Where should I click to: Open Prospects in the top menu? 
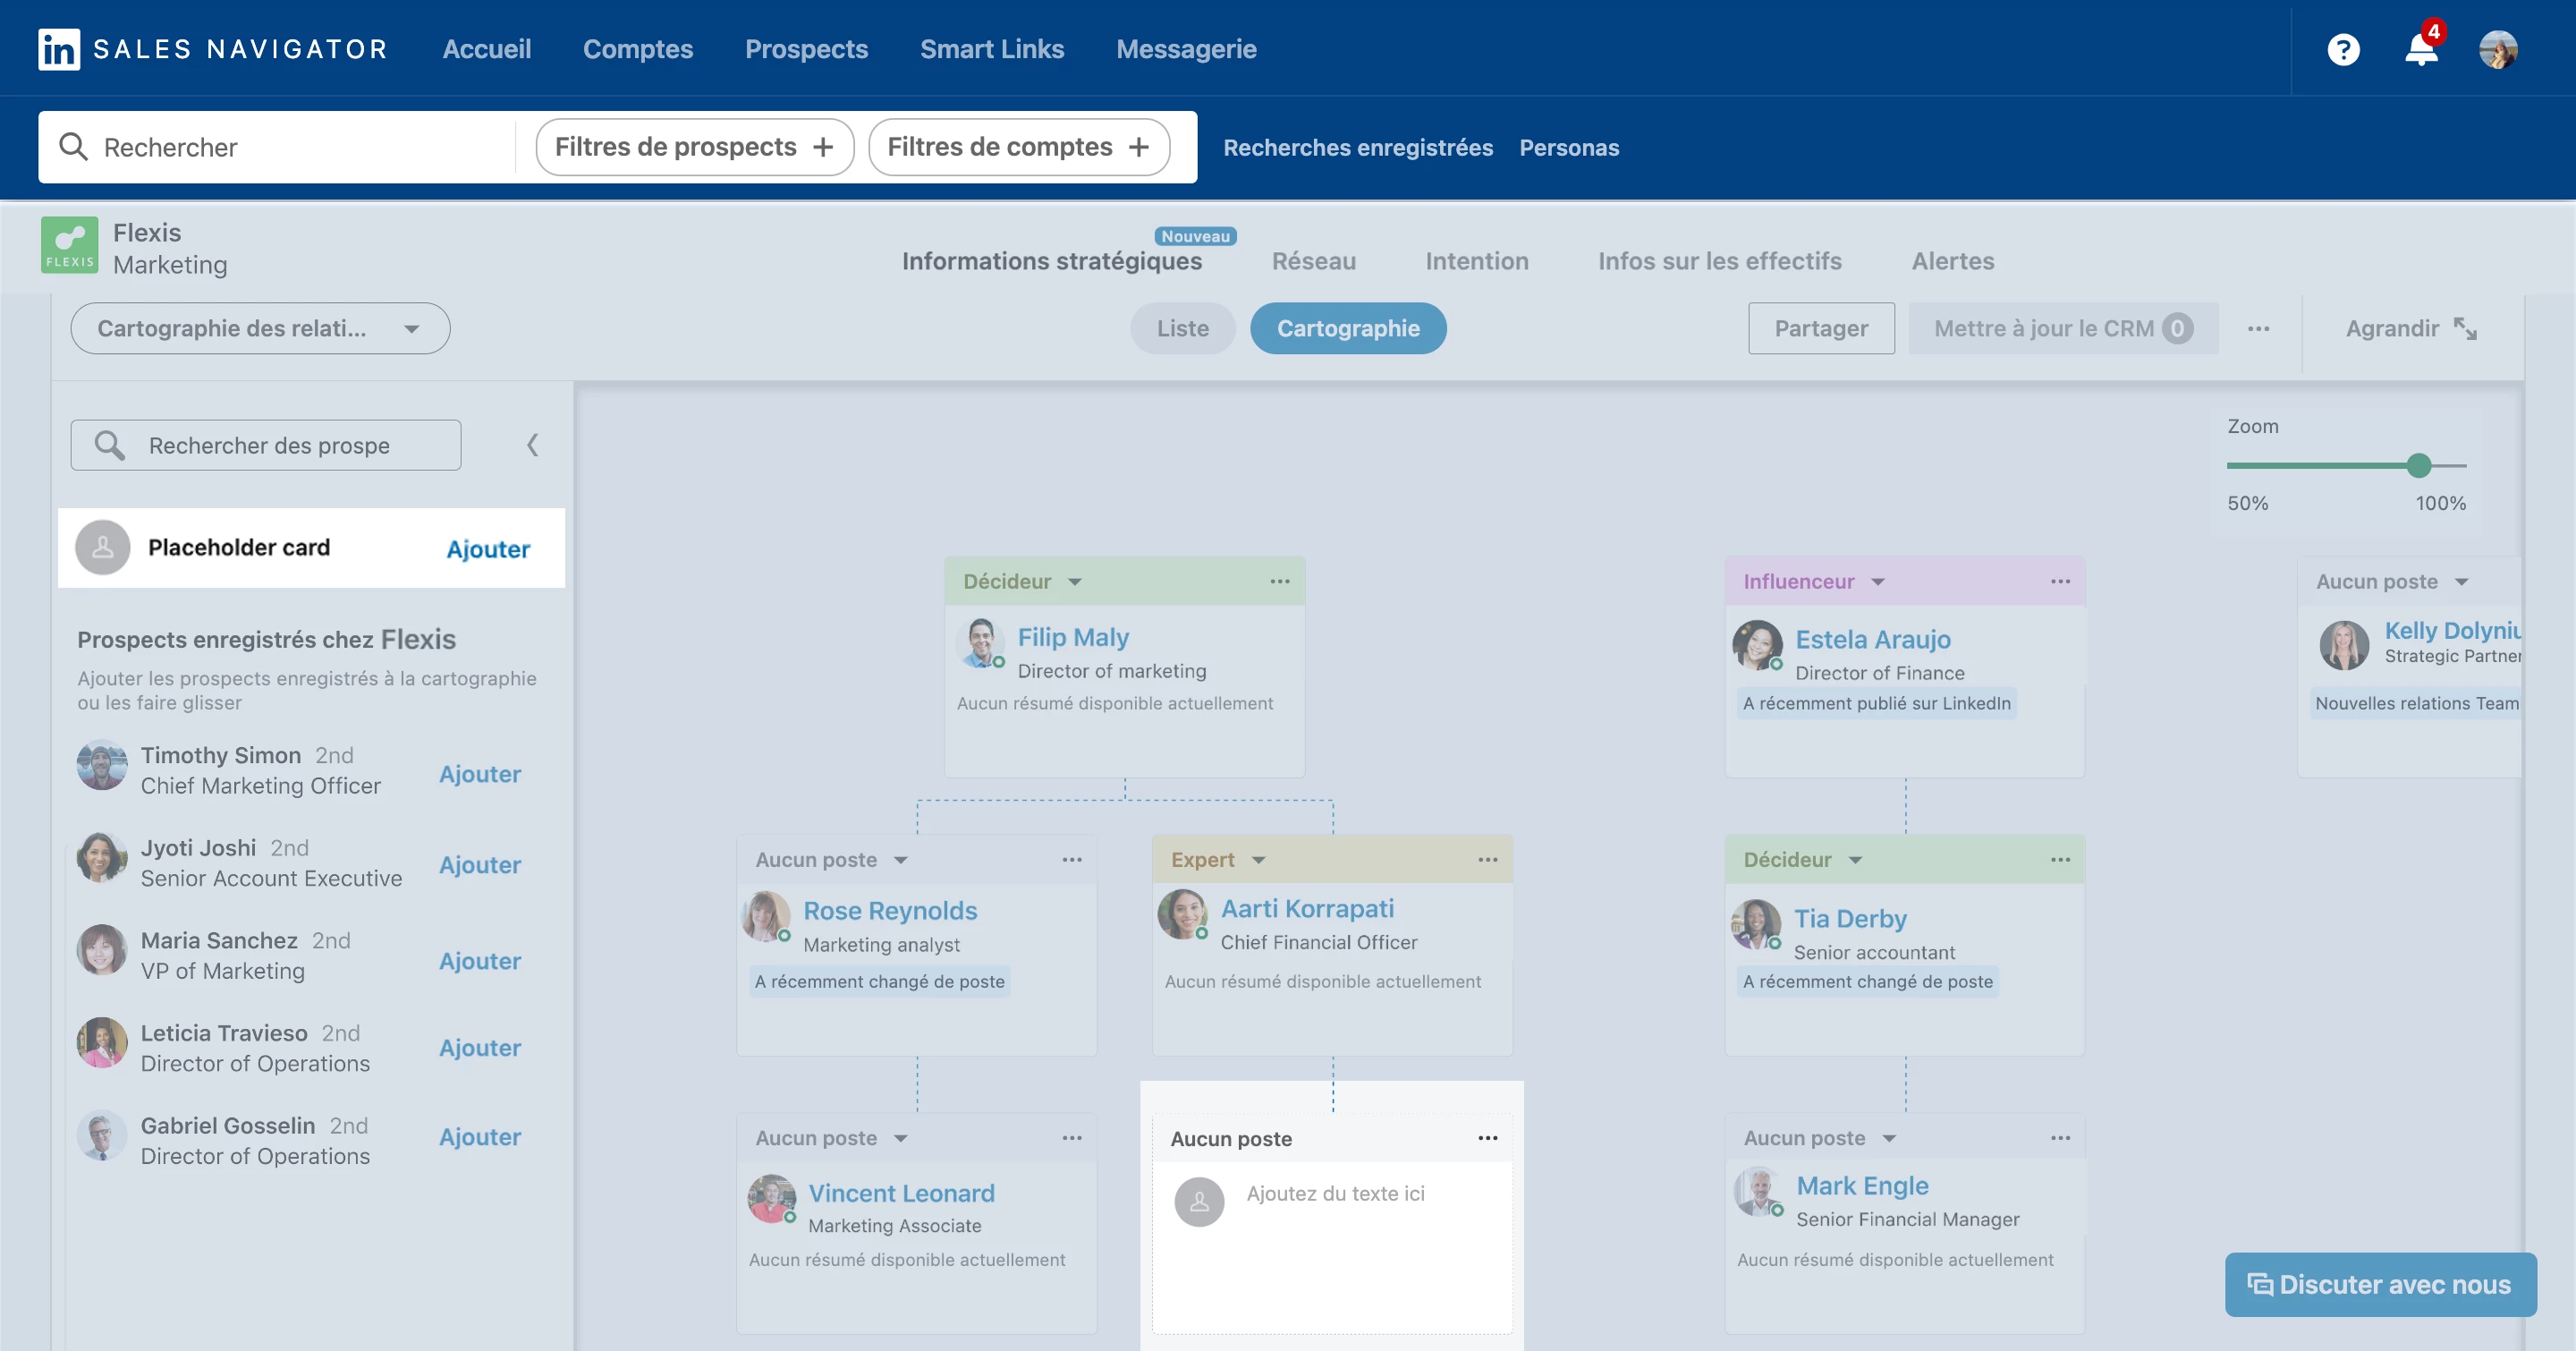click(806, 49)
